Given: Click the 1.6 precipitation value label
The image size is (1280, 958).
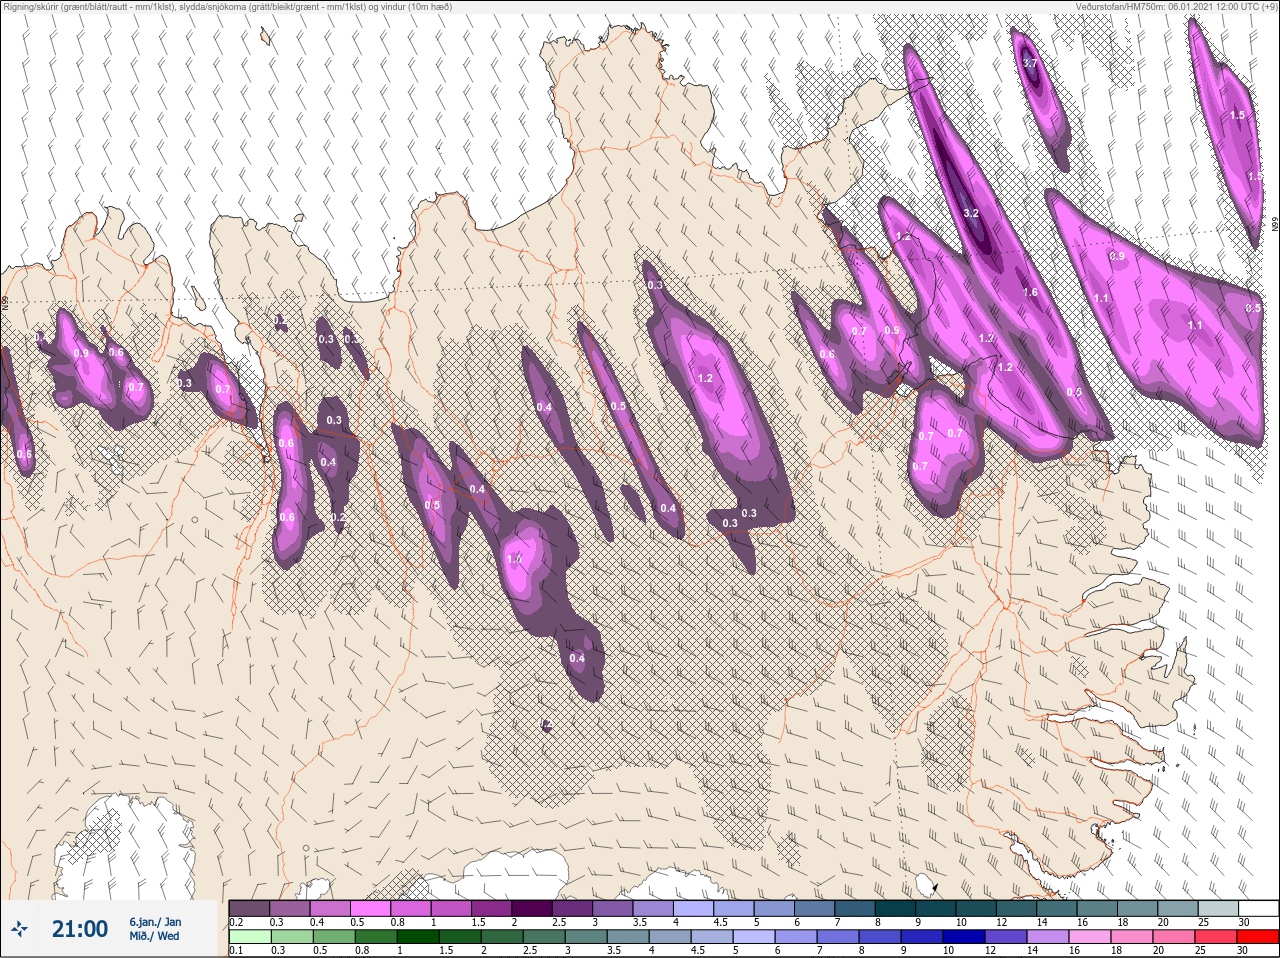Looking at the screenshot, I should tap(1030, 293).
